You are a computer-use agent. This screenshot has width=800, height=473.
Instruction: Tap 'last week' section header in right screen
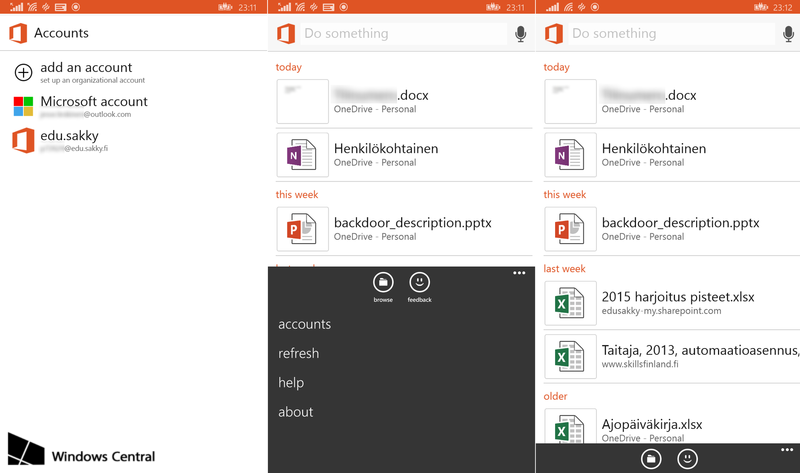tap(564, 269)
